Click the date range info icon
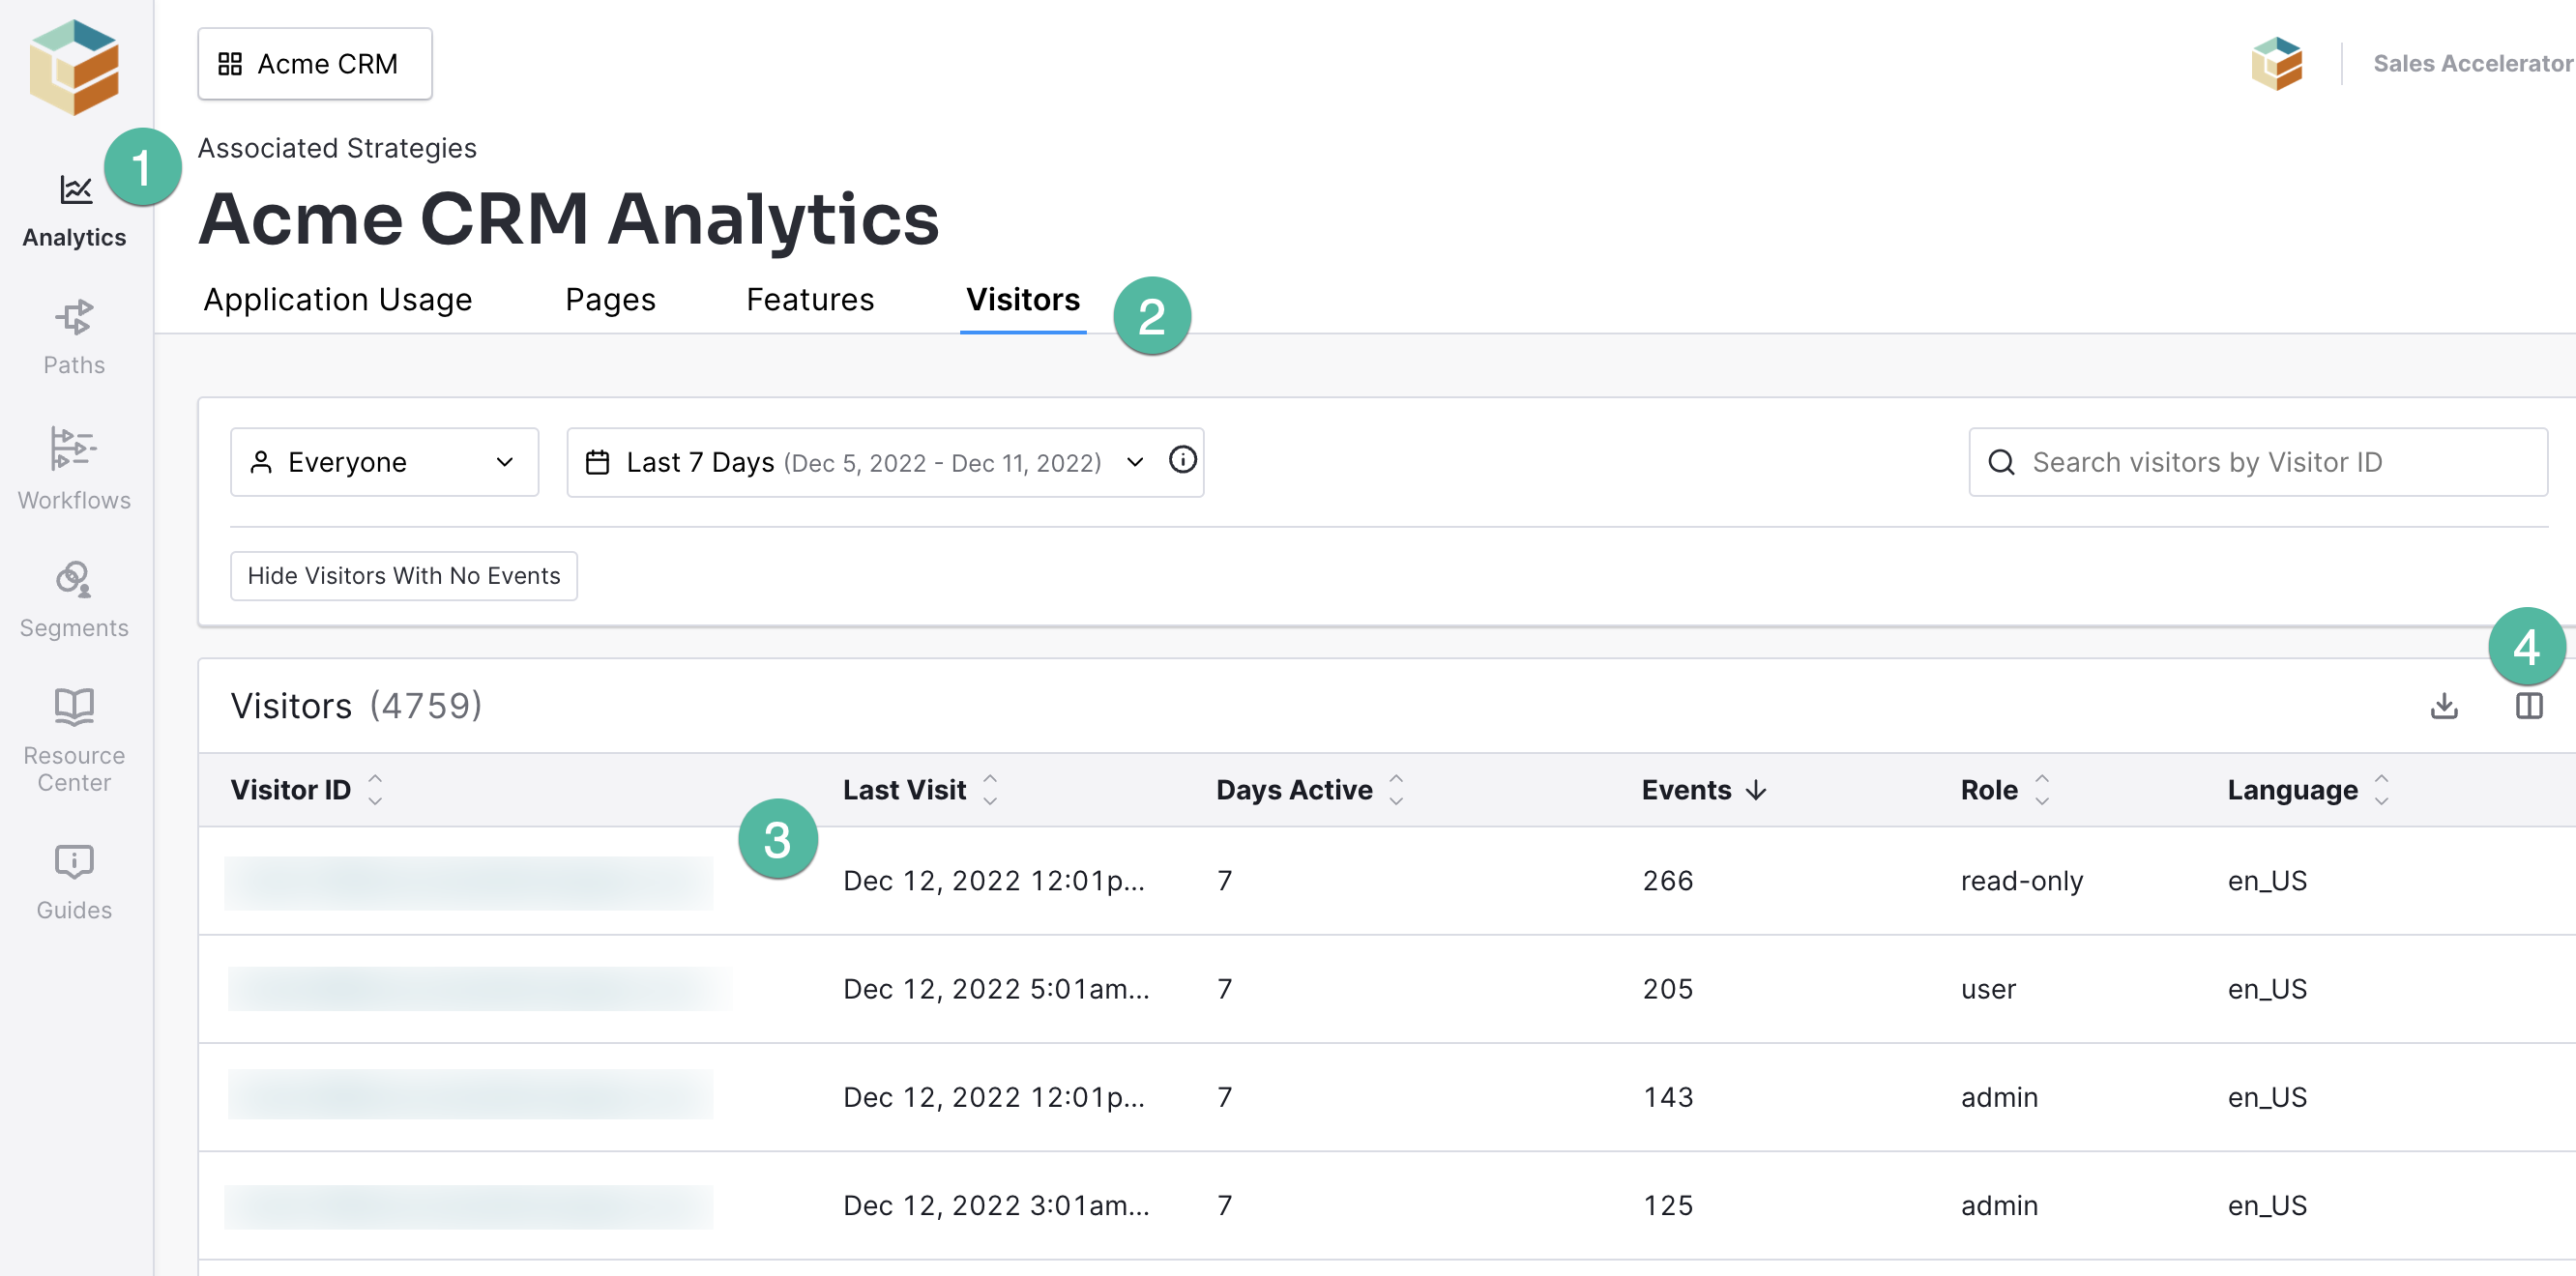This screenshot has width=2576, height=1276. (1182, 460)
